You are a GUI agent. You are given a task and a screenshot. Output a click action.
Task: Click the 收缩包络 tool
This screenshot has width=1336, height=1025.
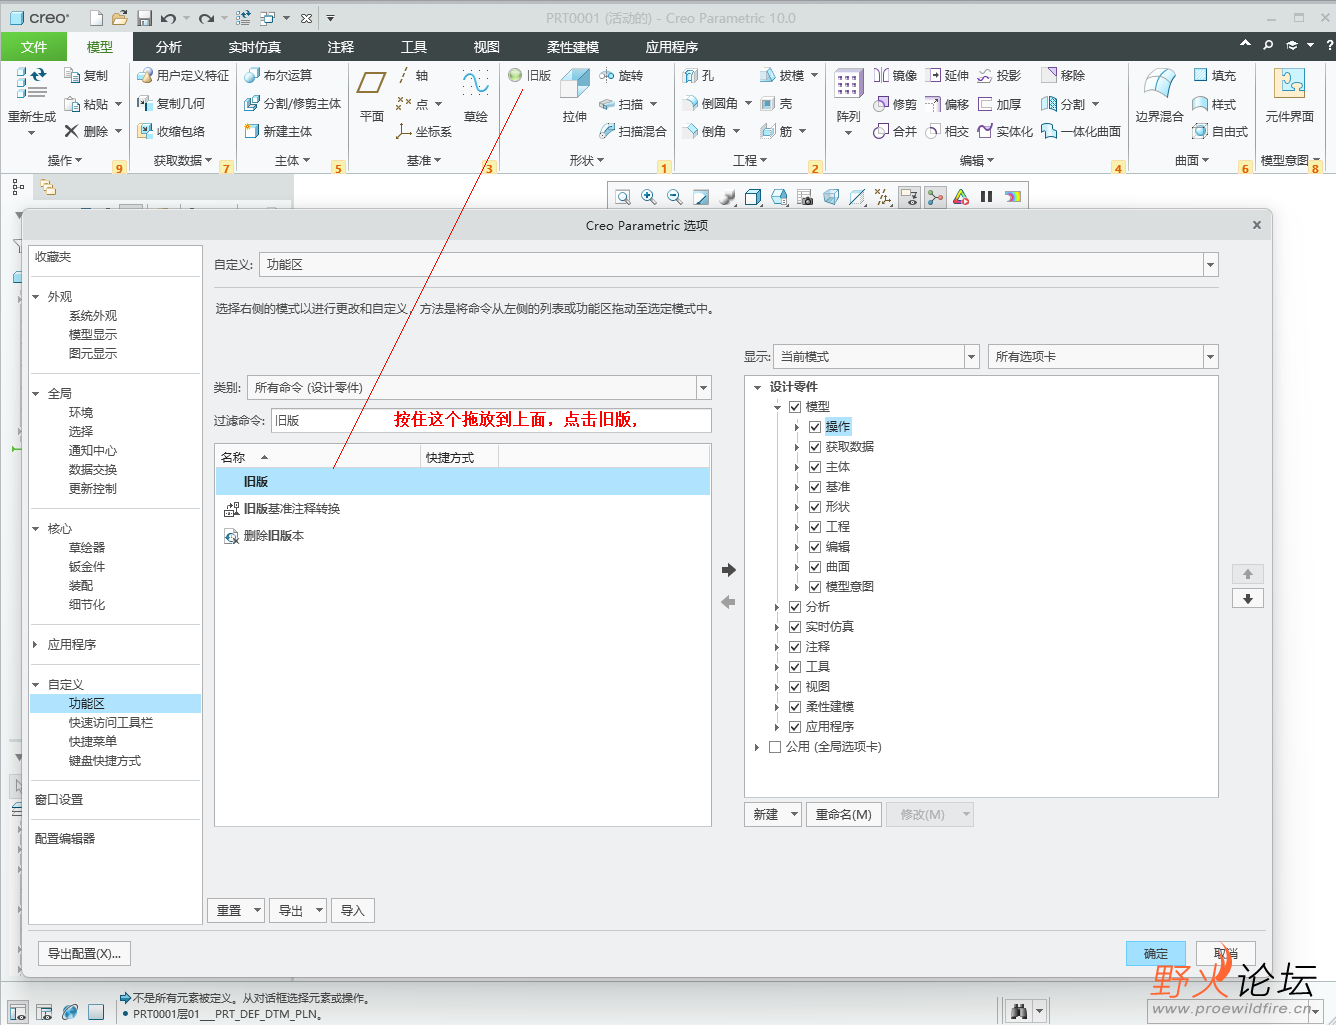[171, 131]
